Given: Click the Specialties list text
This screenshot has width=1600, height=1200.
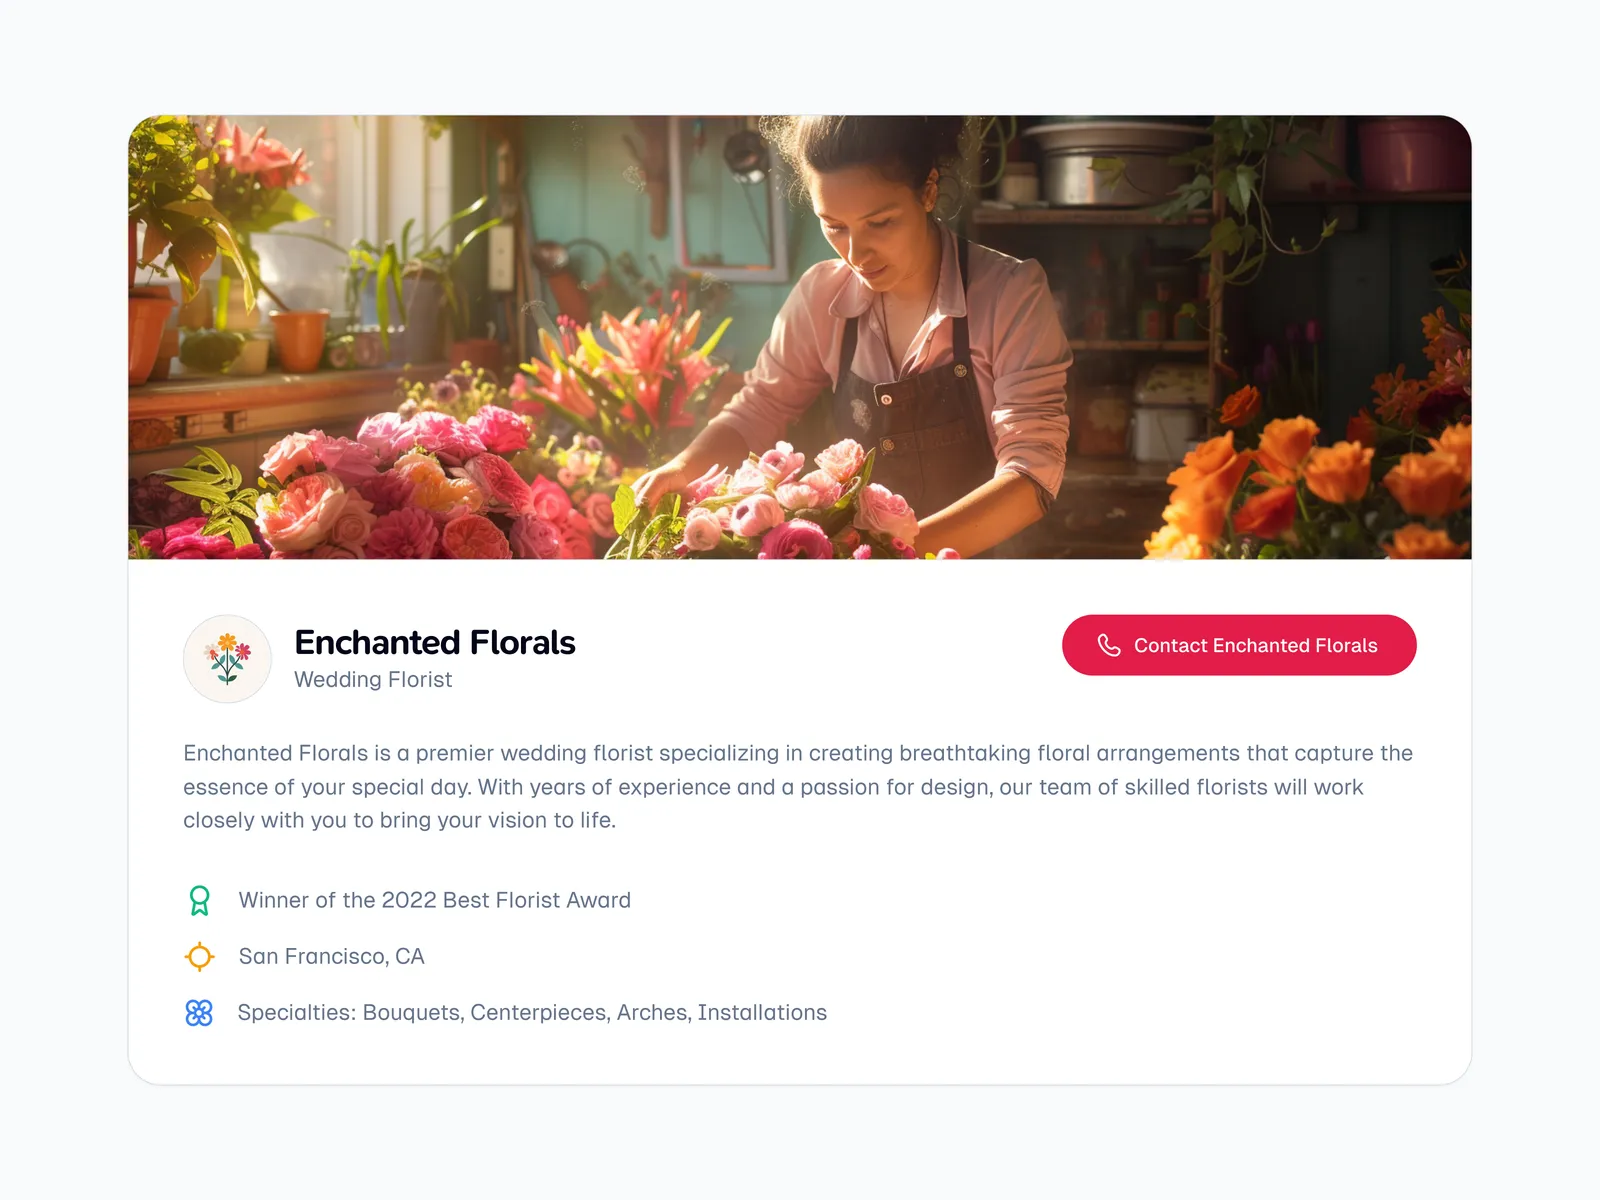Looking at the screenshot, I should coord(532,1013).
